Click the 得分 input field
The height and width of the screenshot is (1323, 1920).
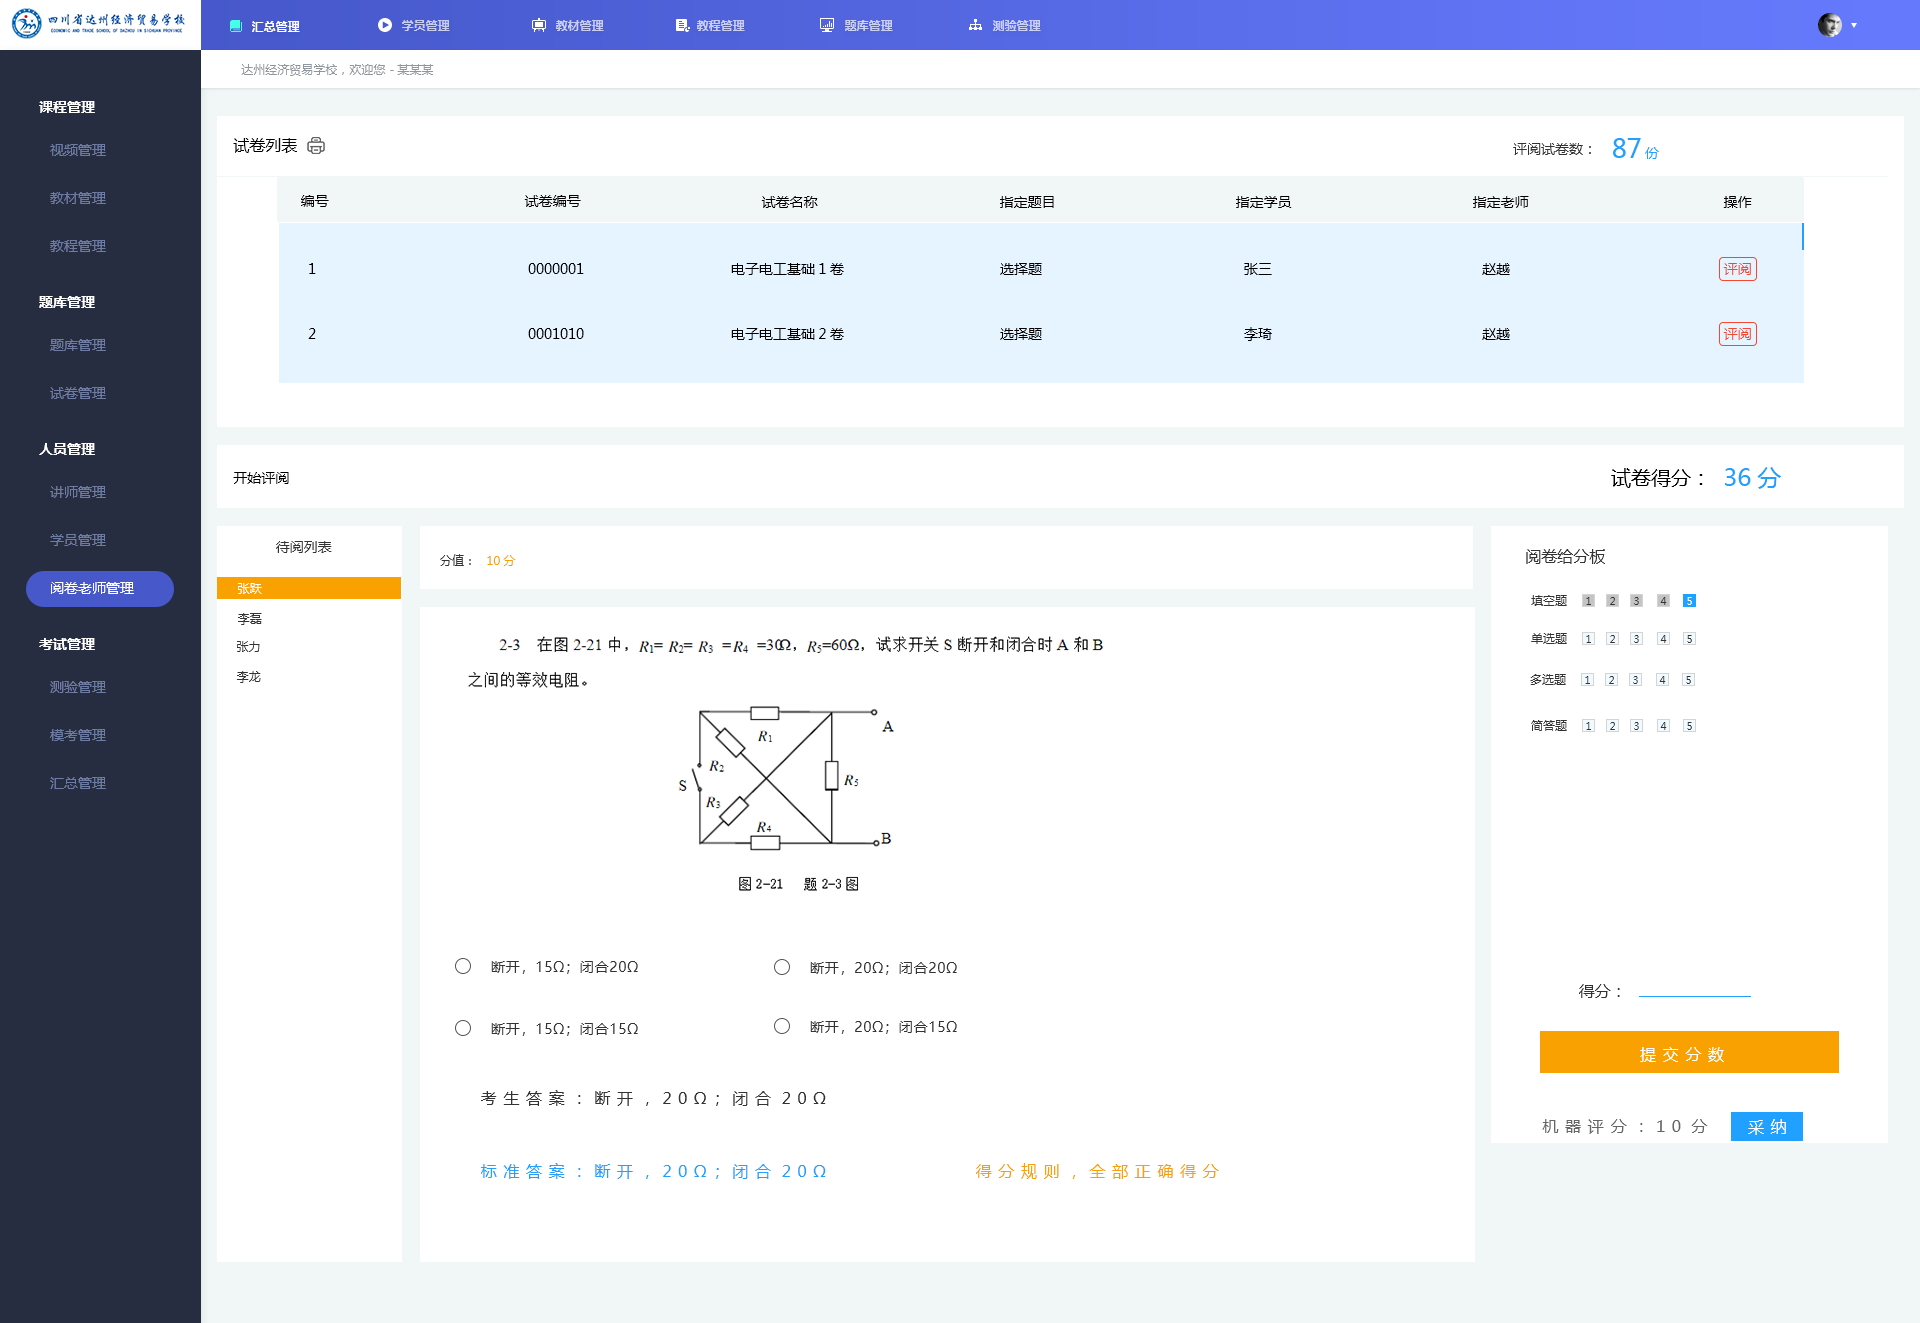tap(1694, 988)
